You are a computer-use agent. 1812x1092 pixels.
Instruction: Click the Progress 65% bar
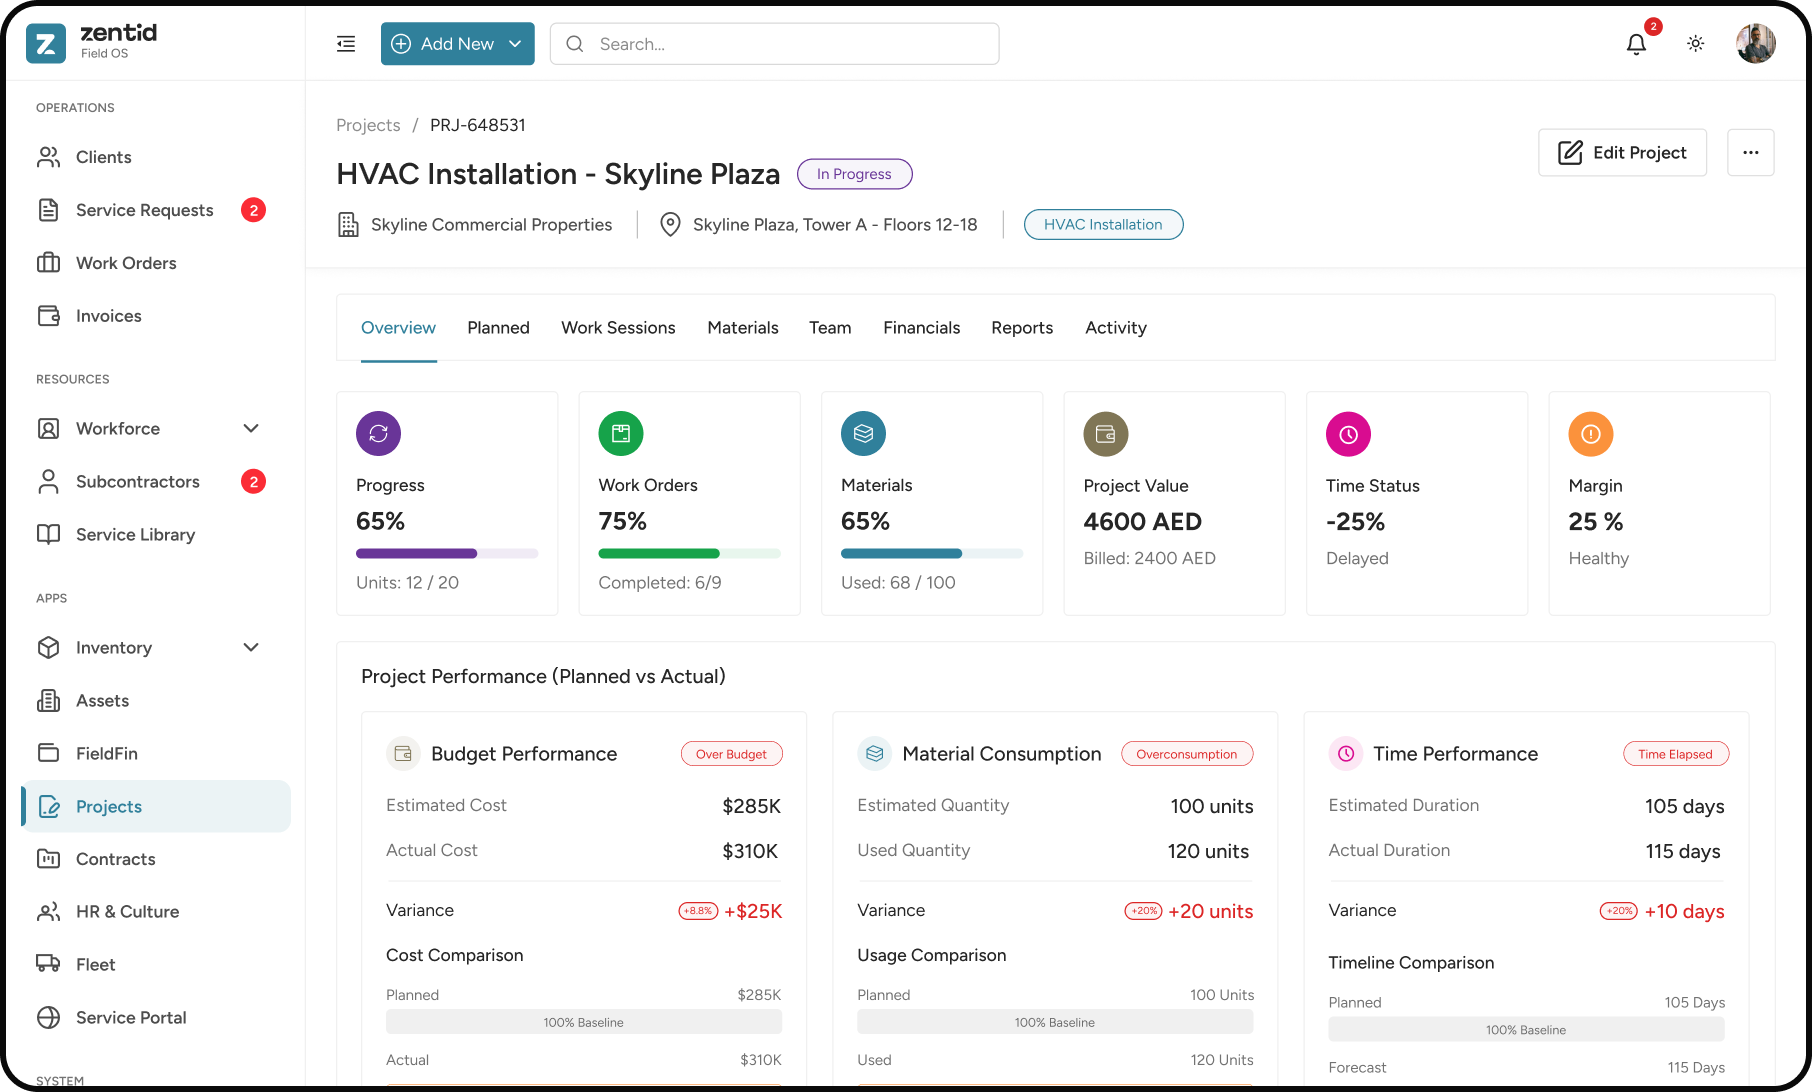(447, 554)
